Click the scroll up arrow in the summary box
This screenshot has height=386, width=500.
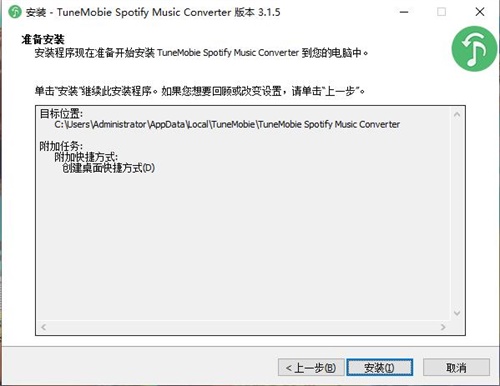point(457,115)
